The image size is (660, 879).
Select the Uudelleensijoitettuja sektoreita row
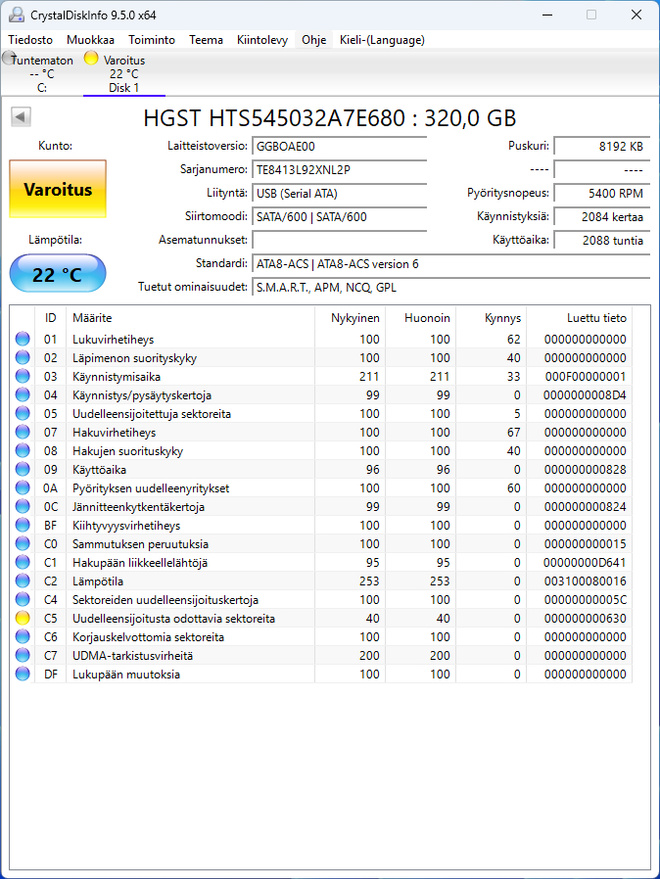pyautogui.click(x=321, y=414)
